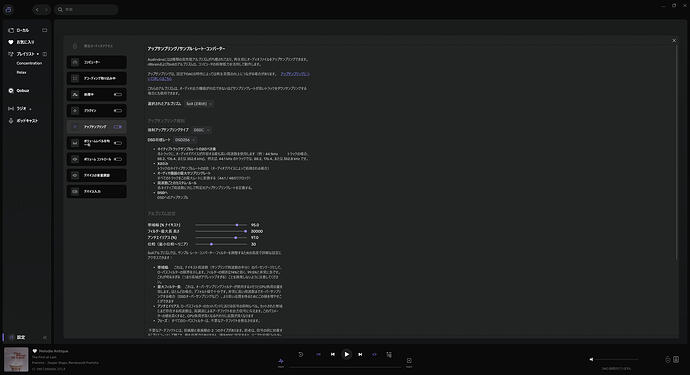Select the bottom device input settings tab

[x=96, y=191]
